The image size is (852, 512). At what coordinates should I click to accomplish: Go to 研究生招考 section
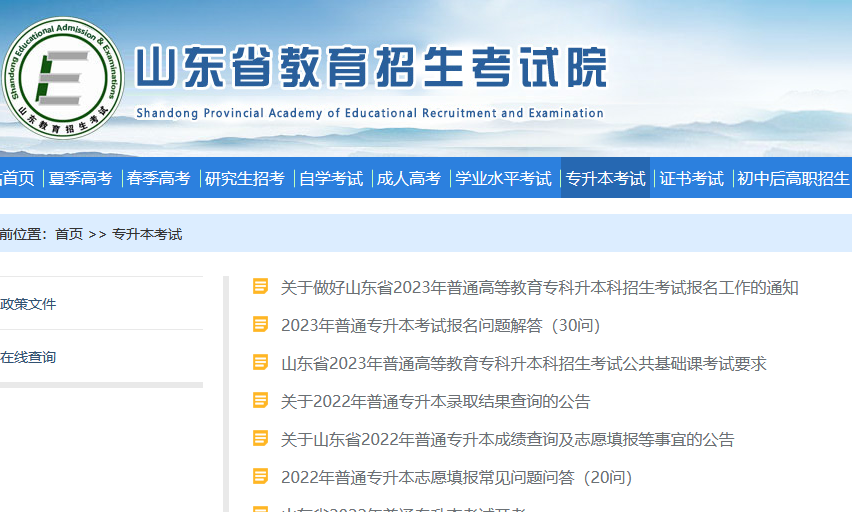245,178
